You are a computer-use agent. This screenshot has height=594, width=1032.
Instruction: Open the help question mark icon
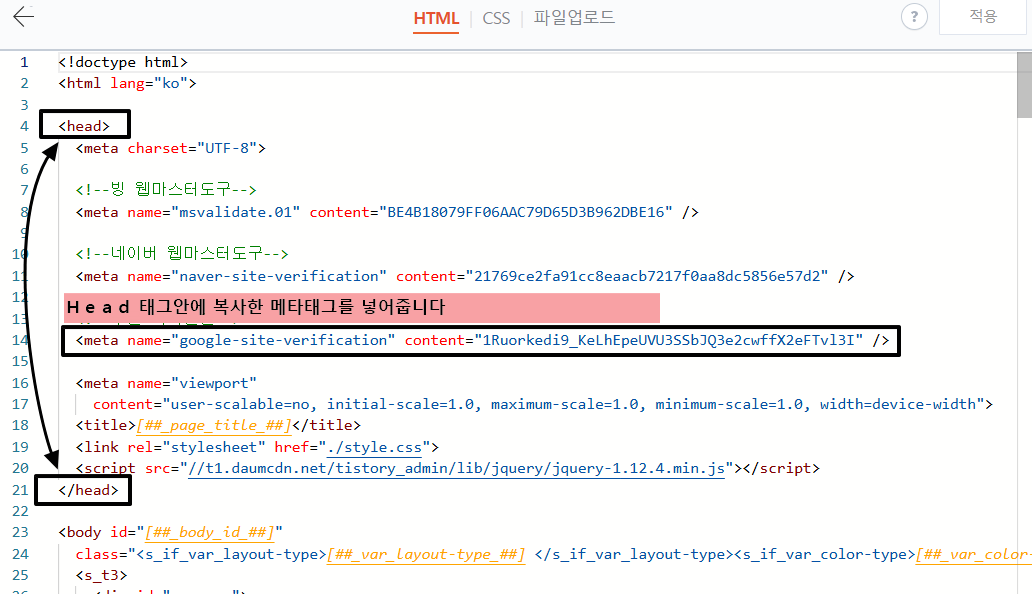point(913,17)
